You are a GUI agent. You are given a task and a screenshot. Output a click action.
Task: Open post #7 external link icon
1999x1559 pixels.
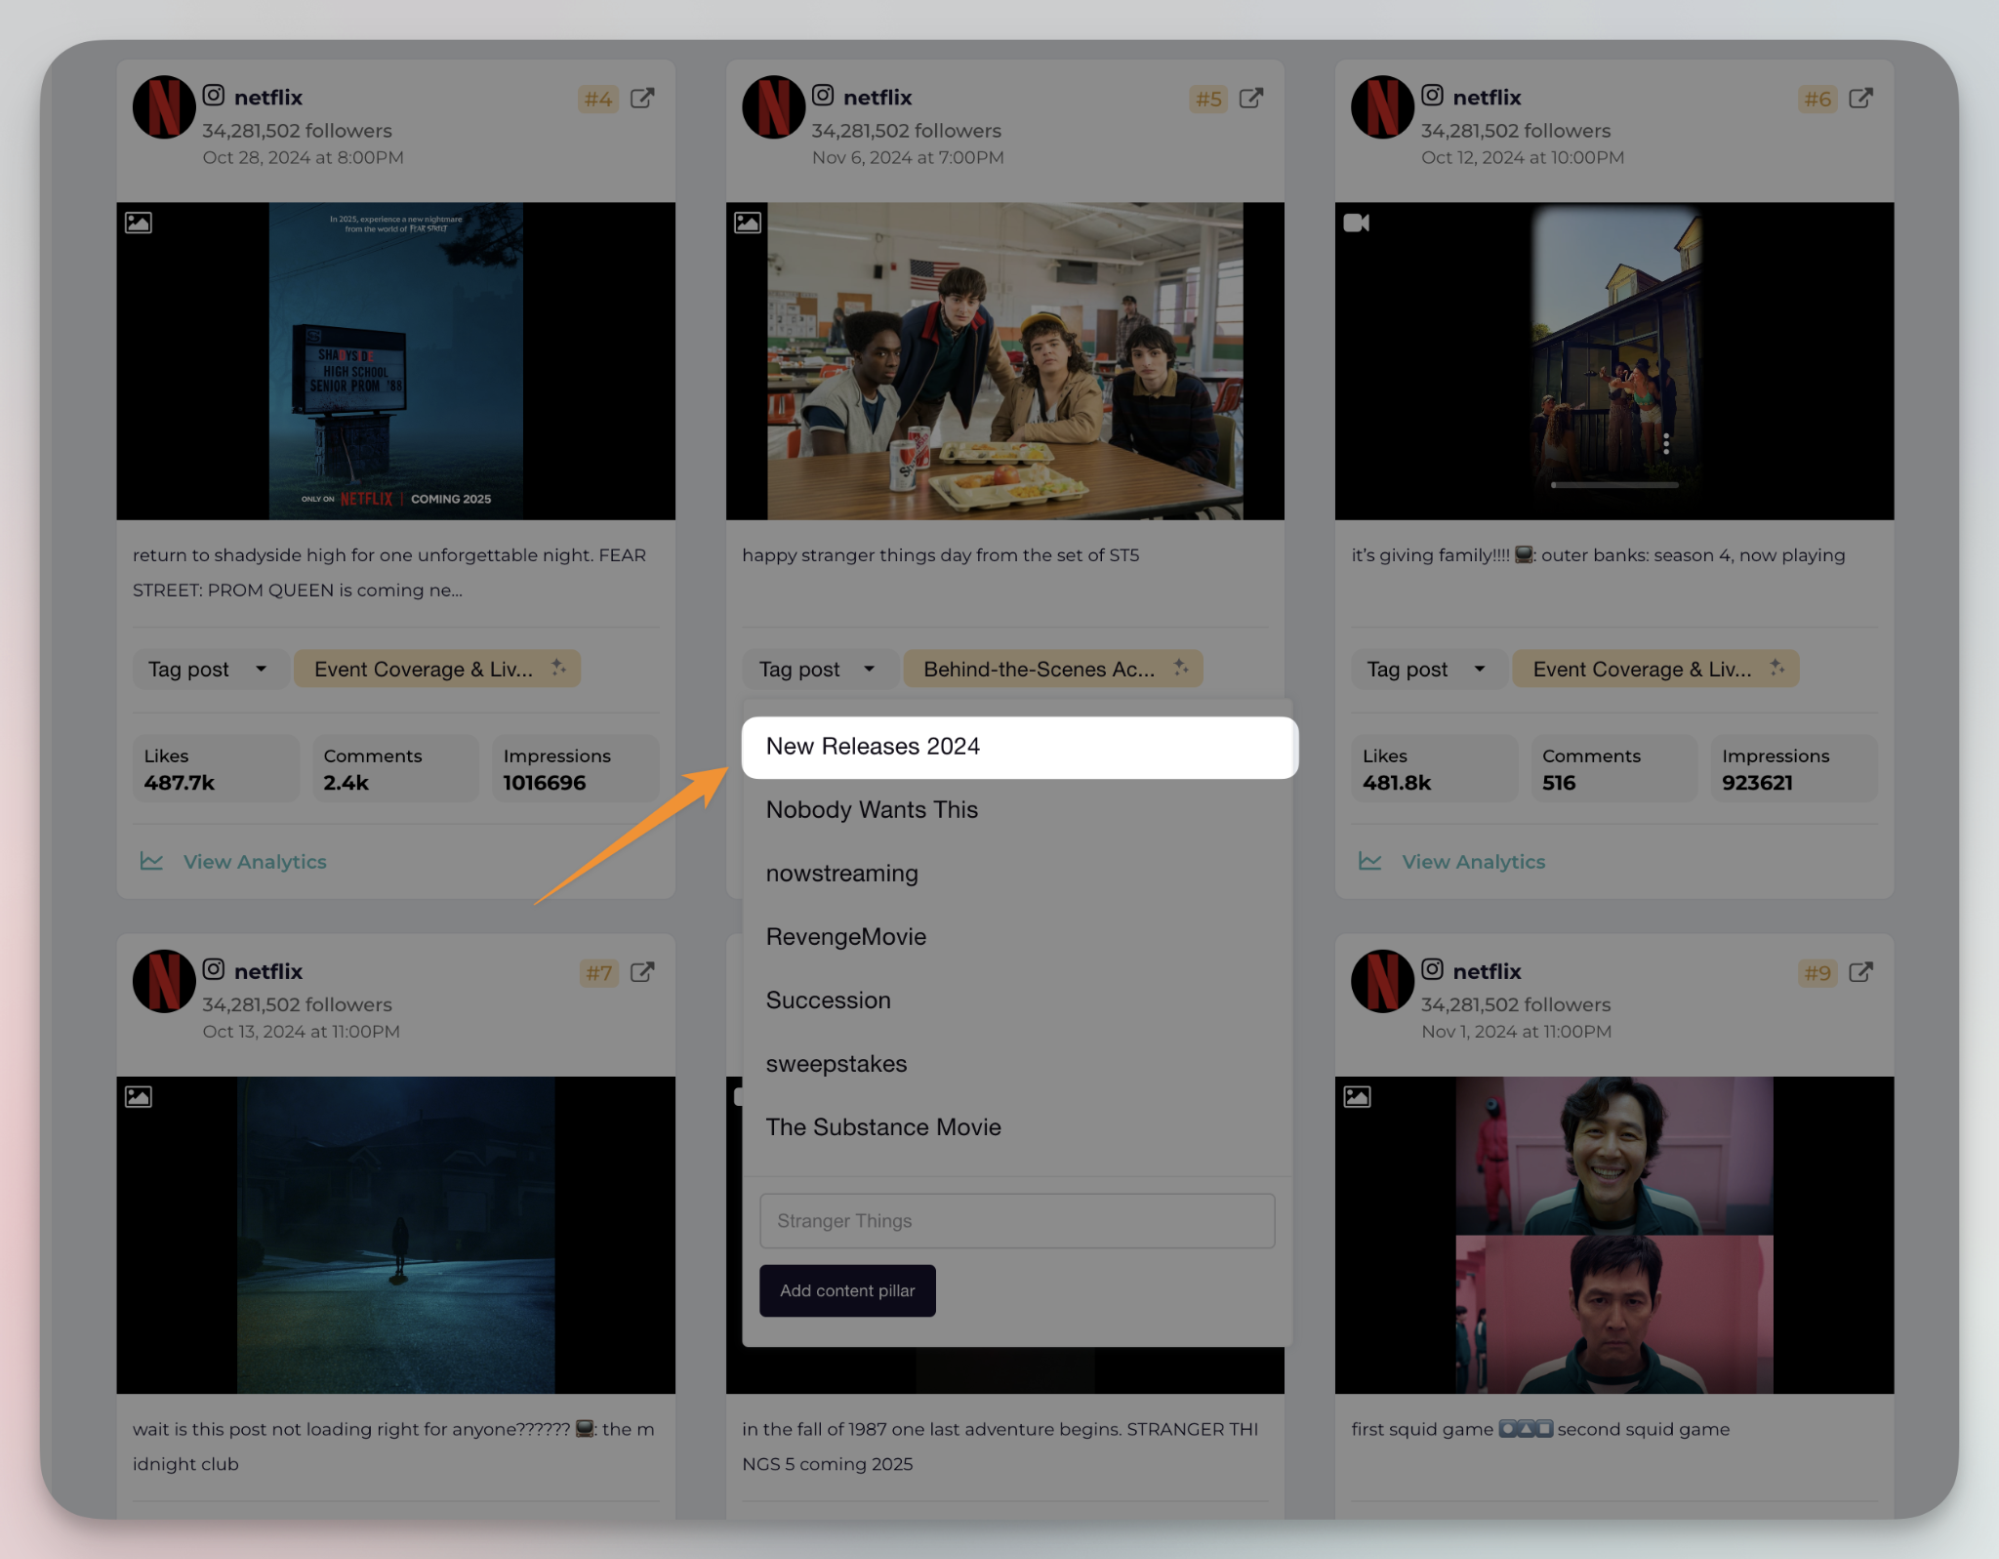pyautogui.click(x=642, y=972)
